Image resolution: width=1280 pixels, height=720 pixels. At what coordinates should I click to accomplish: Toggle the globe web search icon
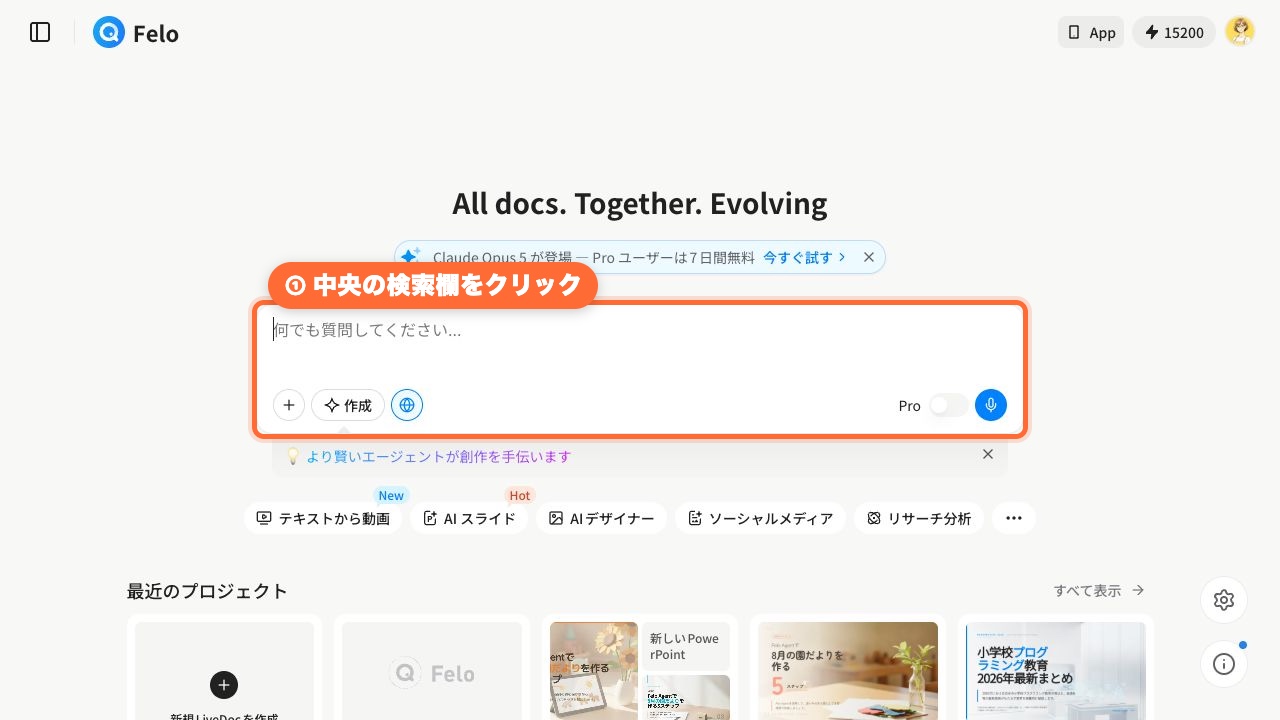[407, 405]
